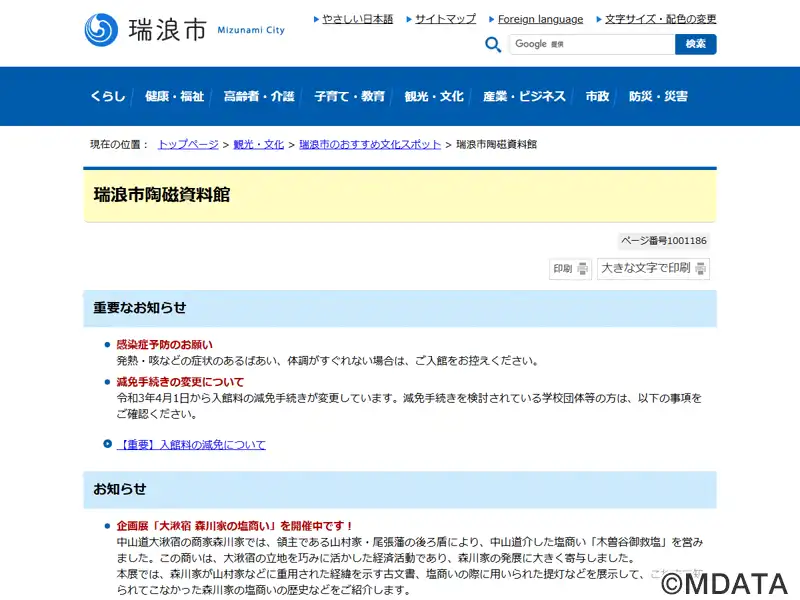Viewport: 800px width, 600px height.
Task: Click the 印刷 print button
Action: 570,269
